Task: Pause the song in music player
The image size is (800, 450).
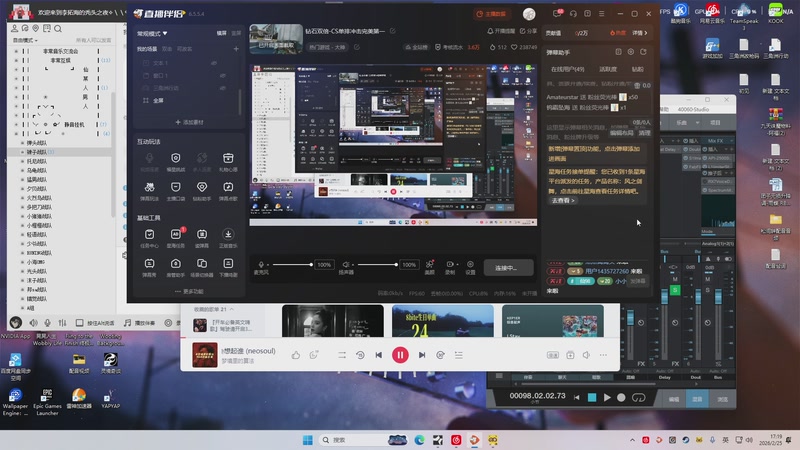Action: [x=400, y=355]
